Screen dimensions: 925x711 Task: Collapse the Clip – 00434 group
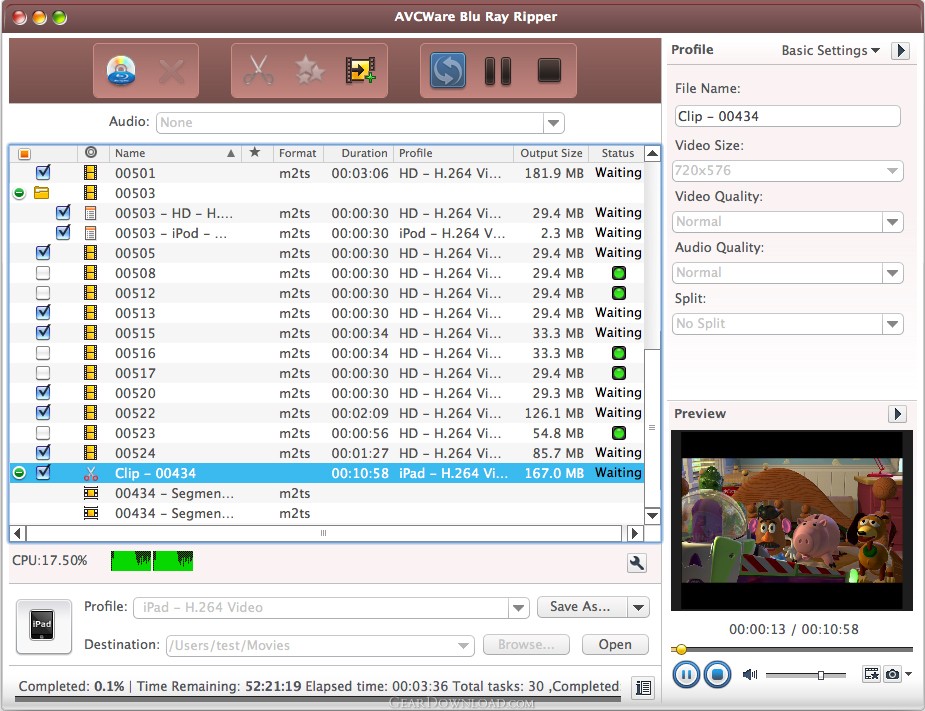click(x=19, y=473)
